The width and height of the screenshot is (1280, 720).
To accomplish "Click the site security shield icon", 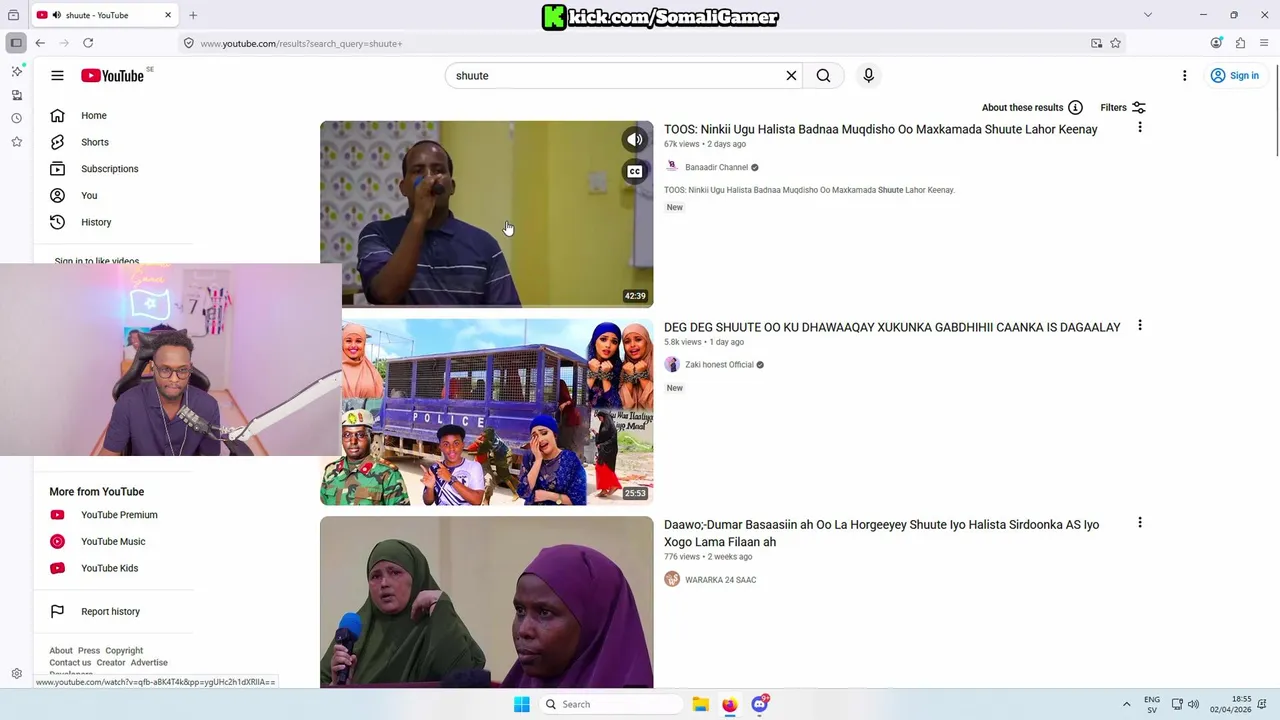I will [188, 43].
